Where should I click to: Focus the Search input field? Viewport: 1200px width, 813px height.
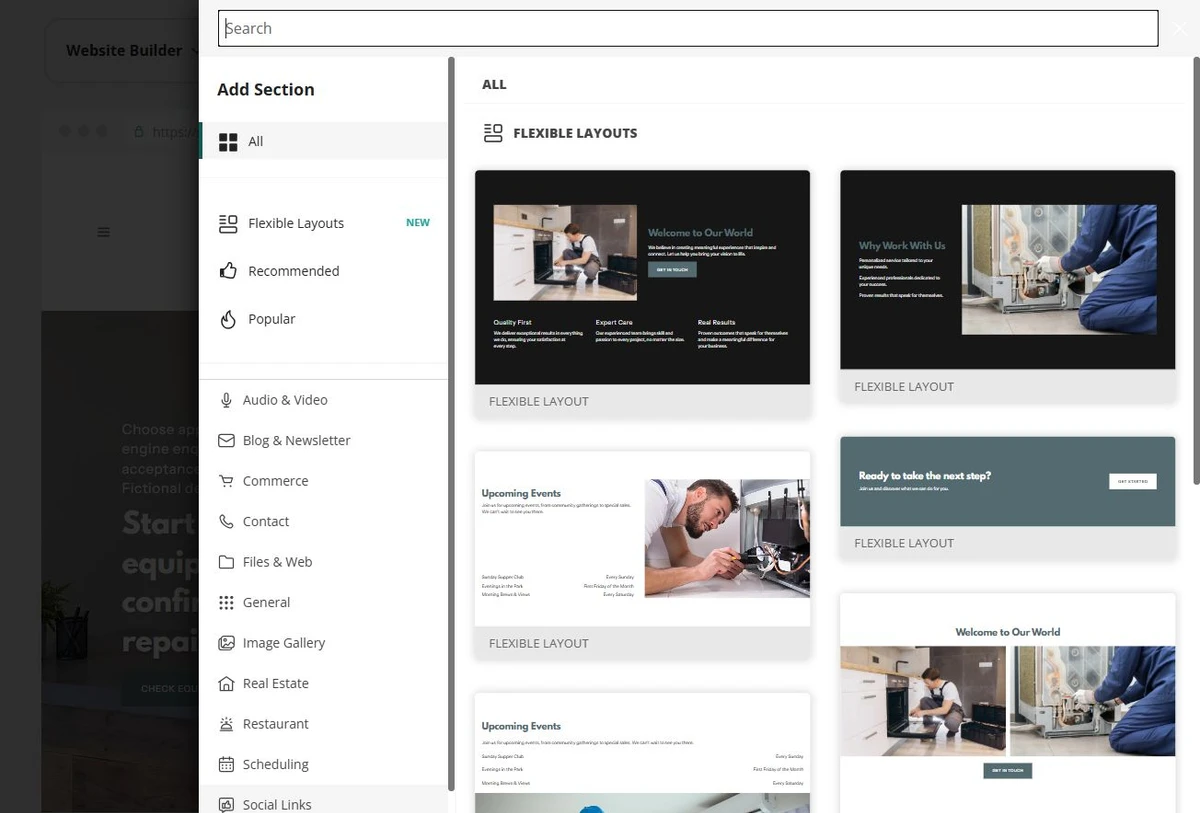pos(688,28)
